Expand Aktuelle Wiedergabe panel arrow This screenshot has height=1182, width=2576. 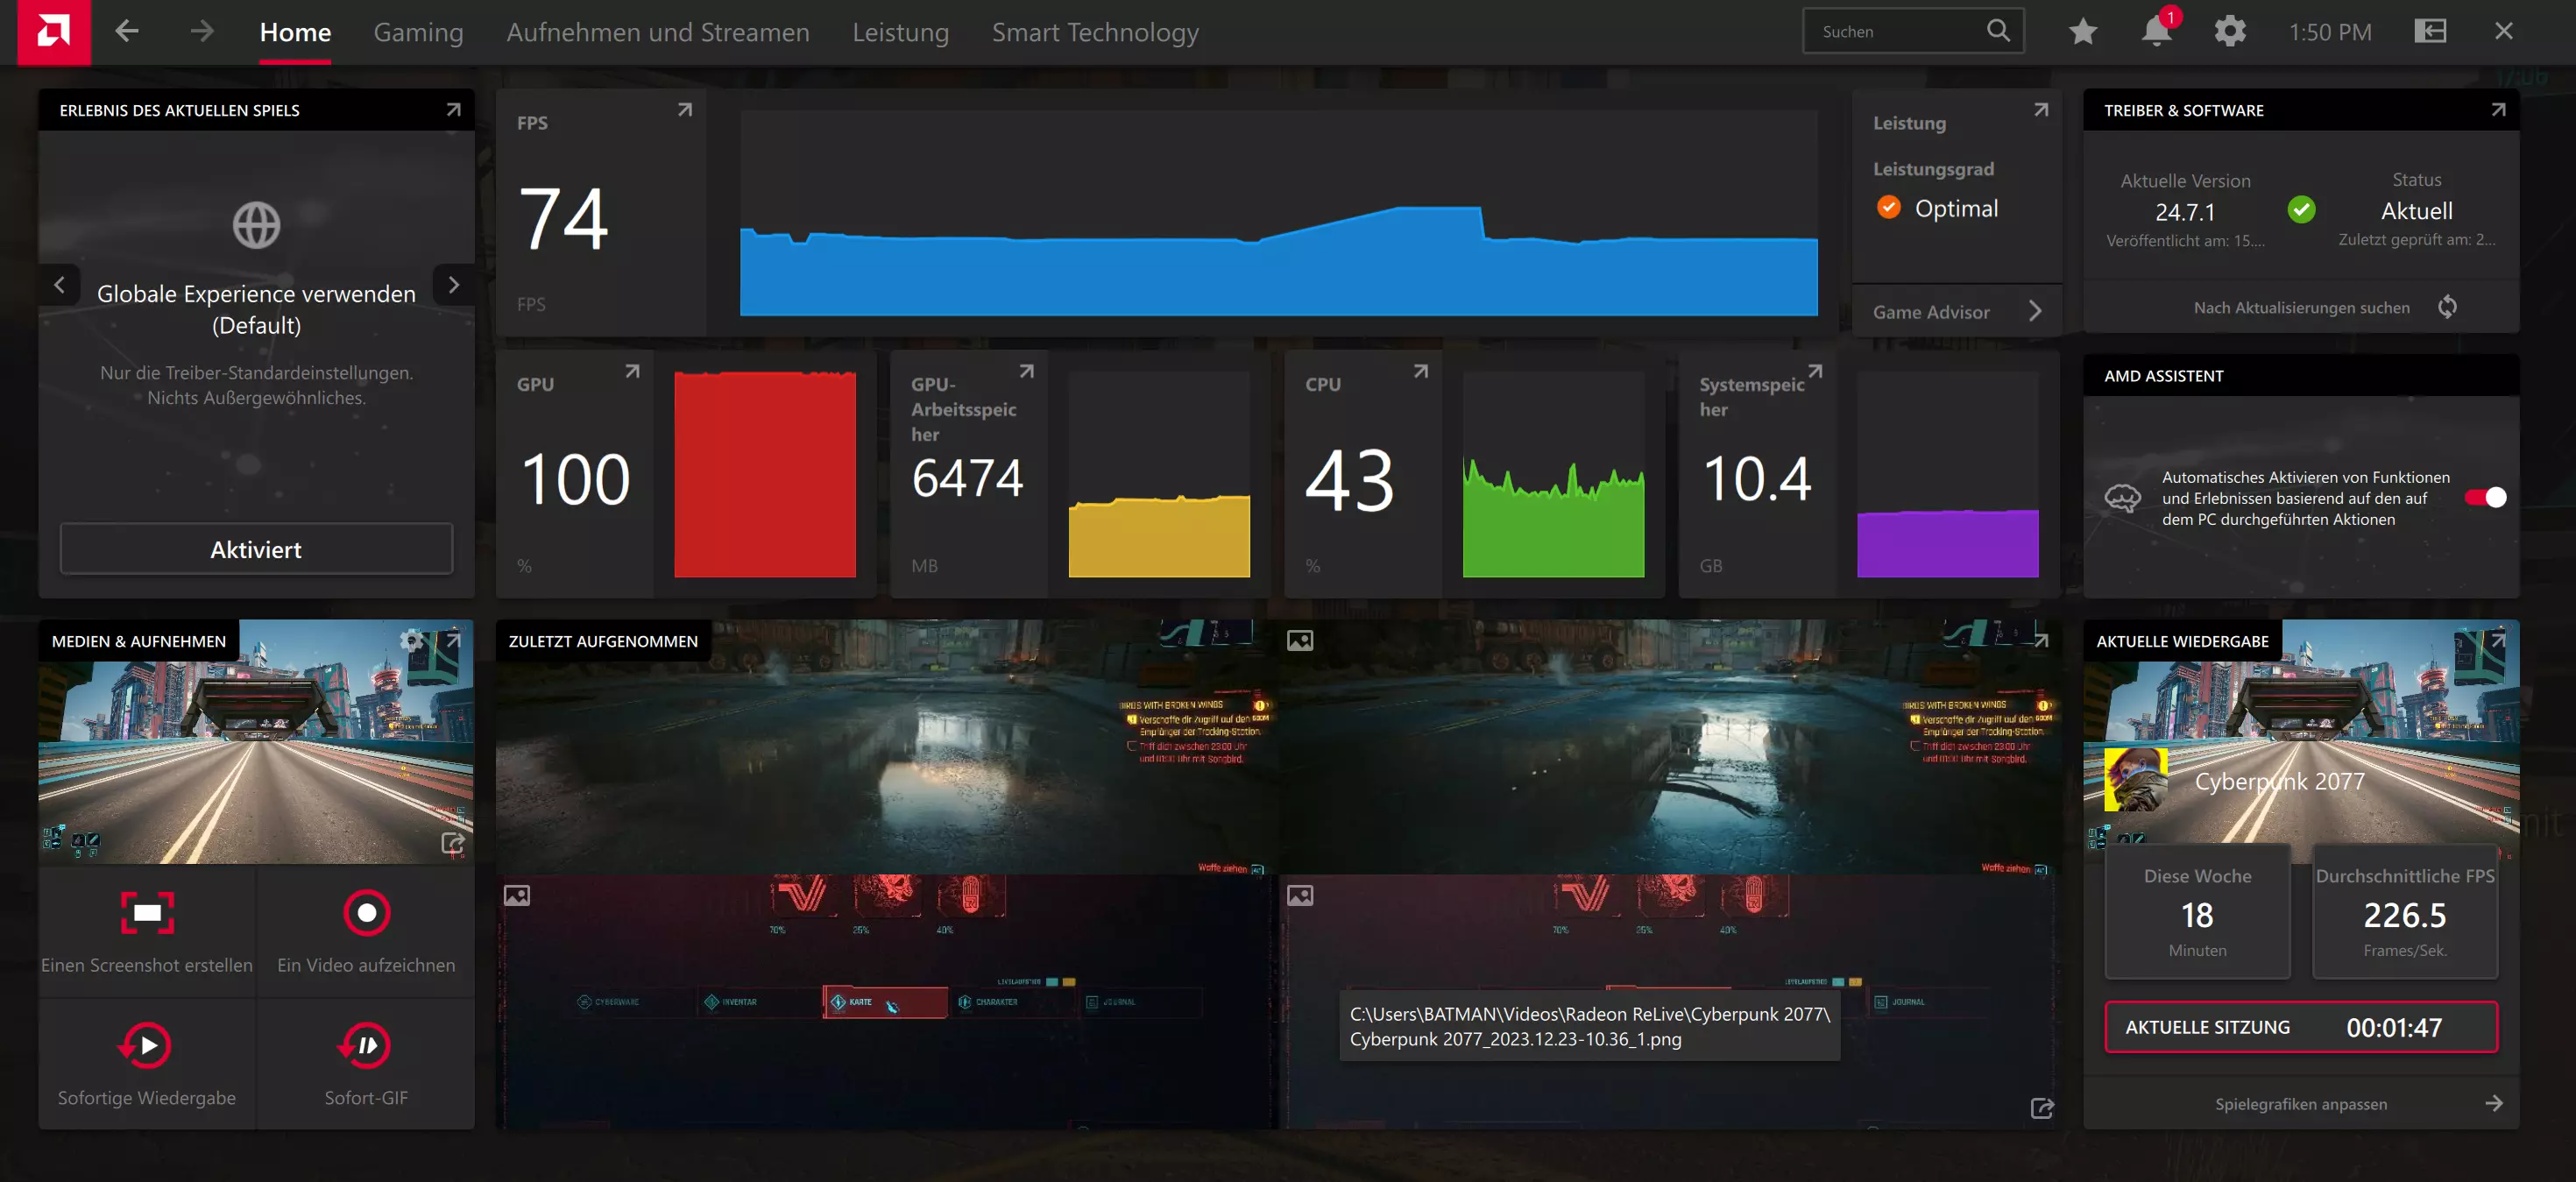pyautogui.click(x=2498, y=640)
